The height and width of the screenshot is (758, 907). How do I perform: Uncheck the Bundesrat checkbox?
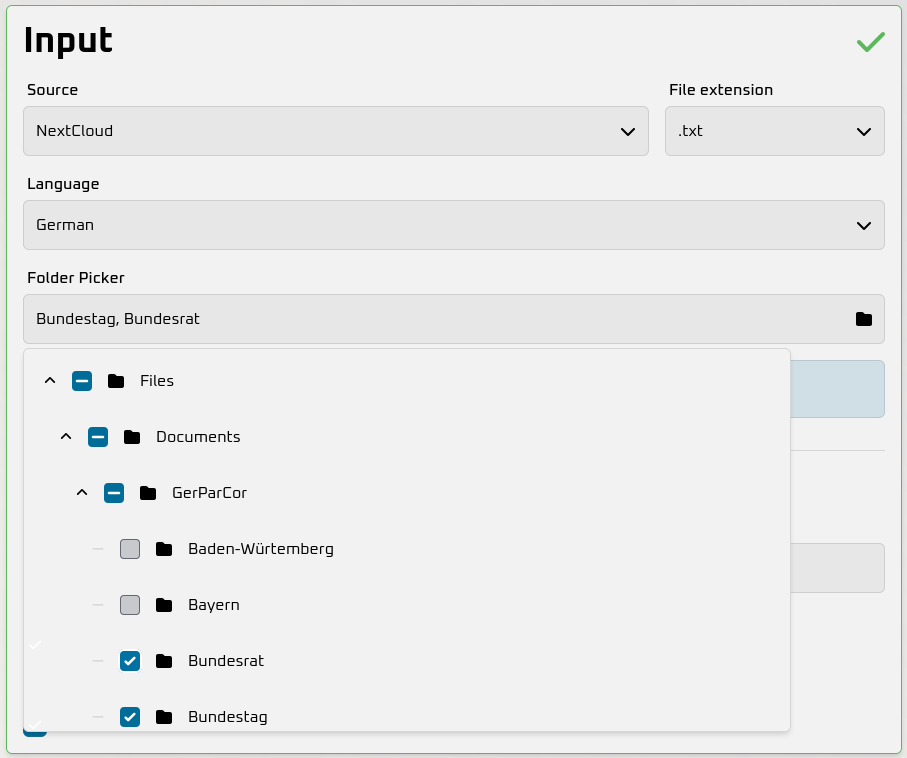pyautogui.click(x=130, y=661)
